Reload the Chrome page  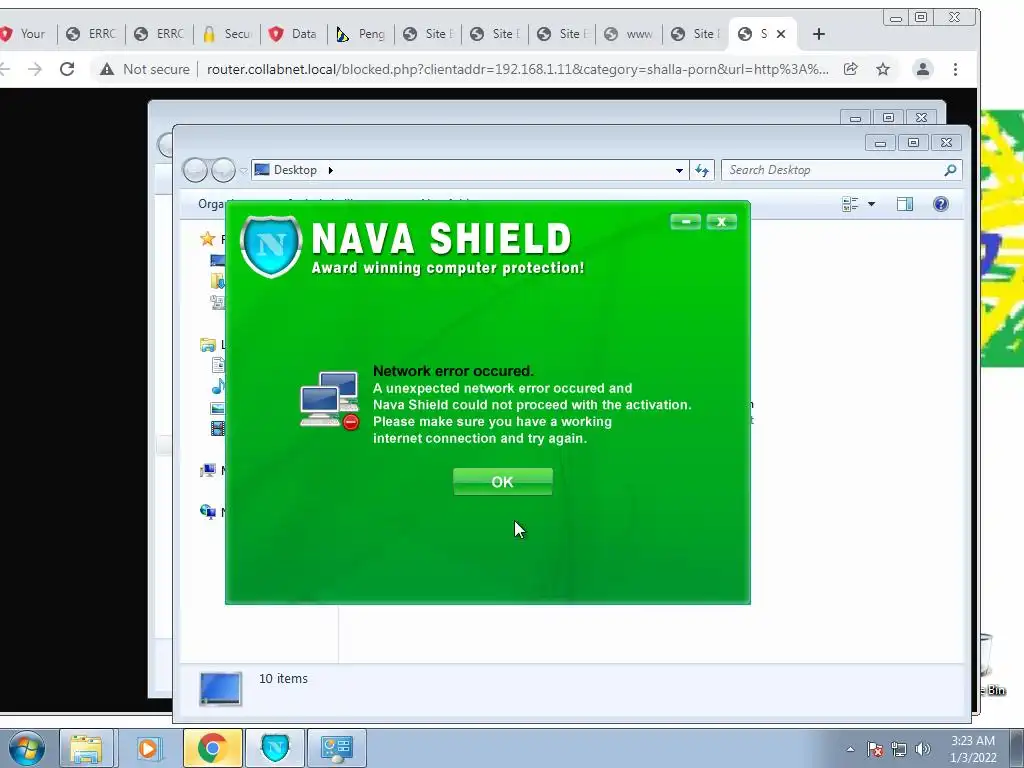point(67,69)
